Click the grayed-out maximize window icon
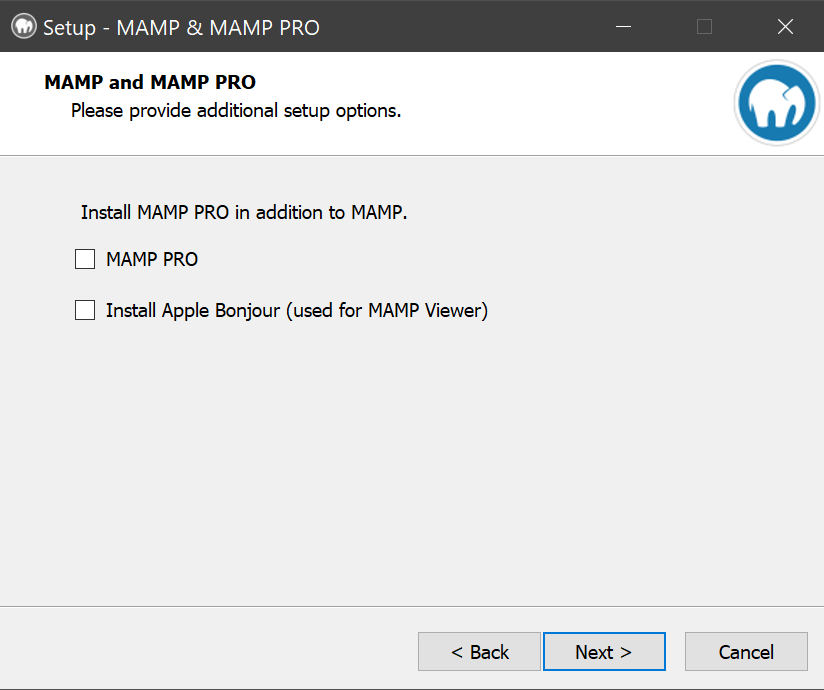 click(704, 27)
